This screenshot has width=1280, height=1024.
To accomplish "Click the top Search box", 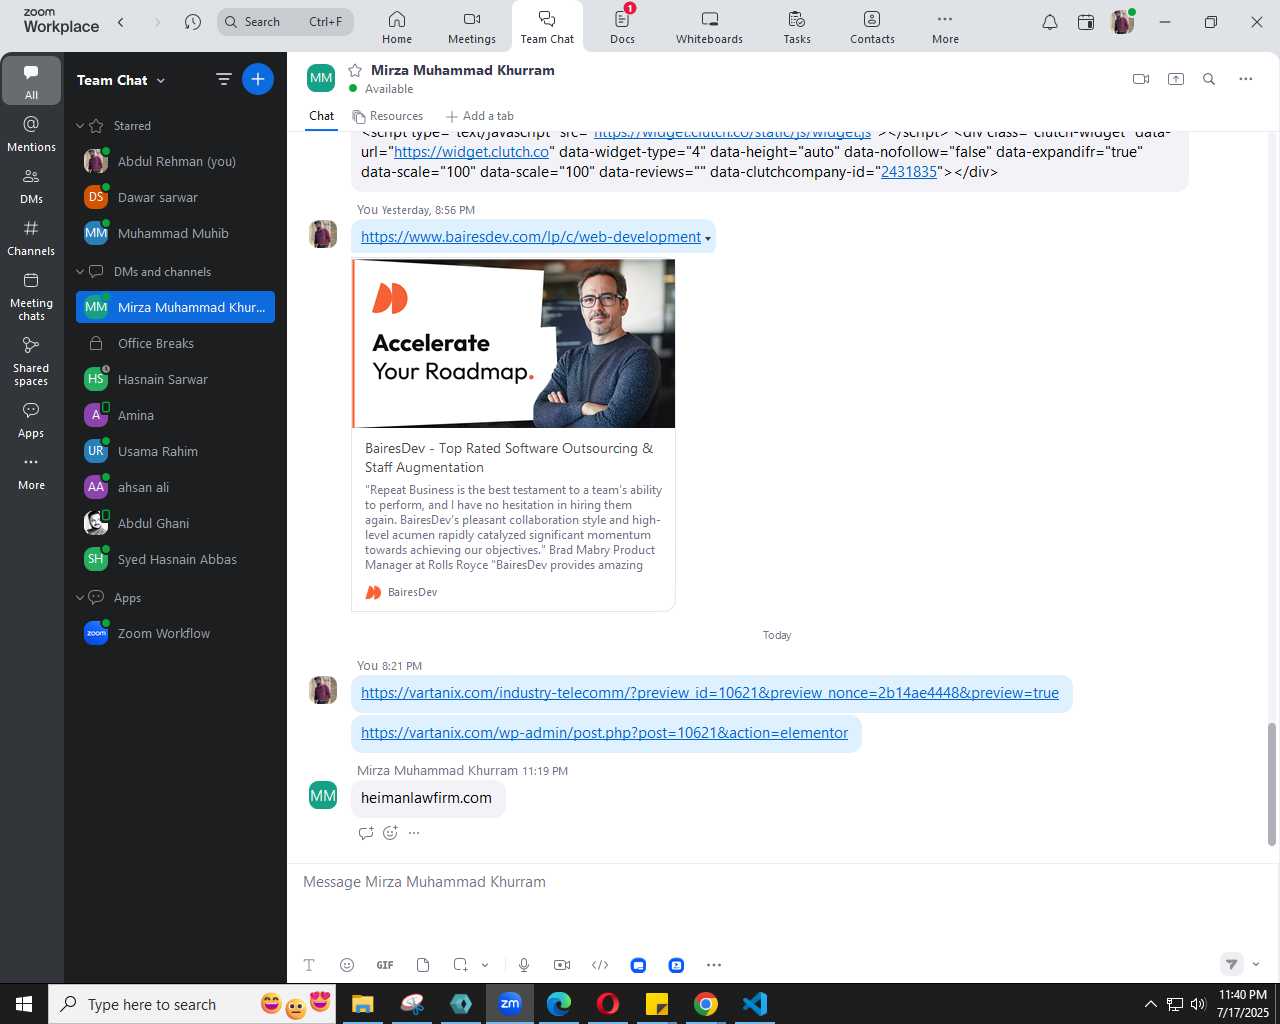I will pyautogui.click(x=286, y=22).
